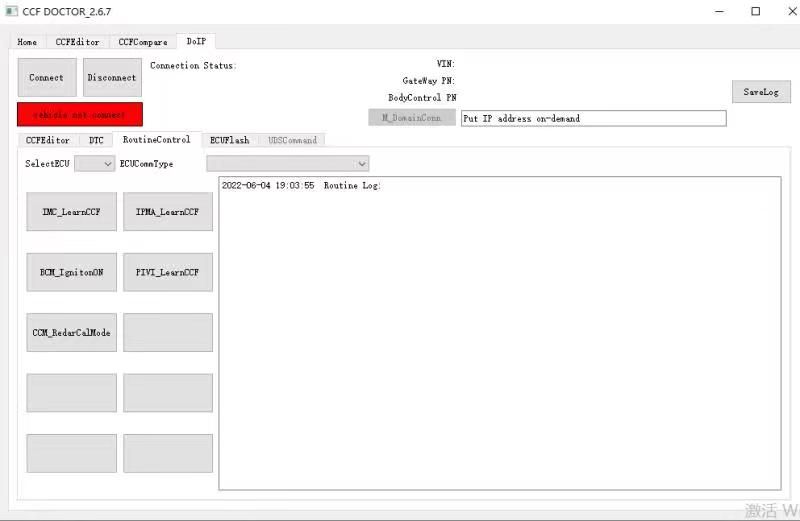Click the CCM_RedarCalMode button
The image size is (800, 521).
71,333
